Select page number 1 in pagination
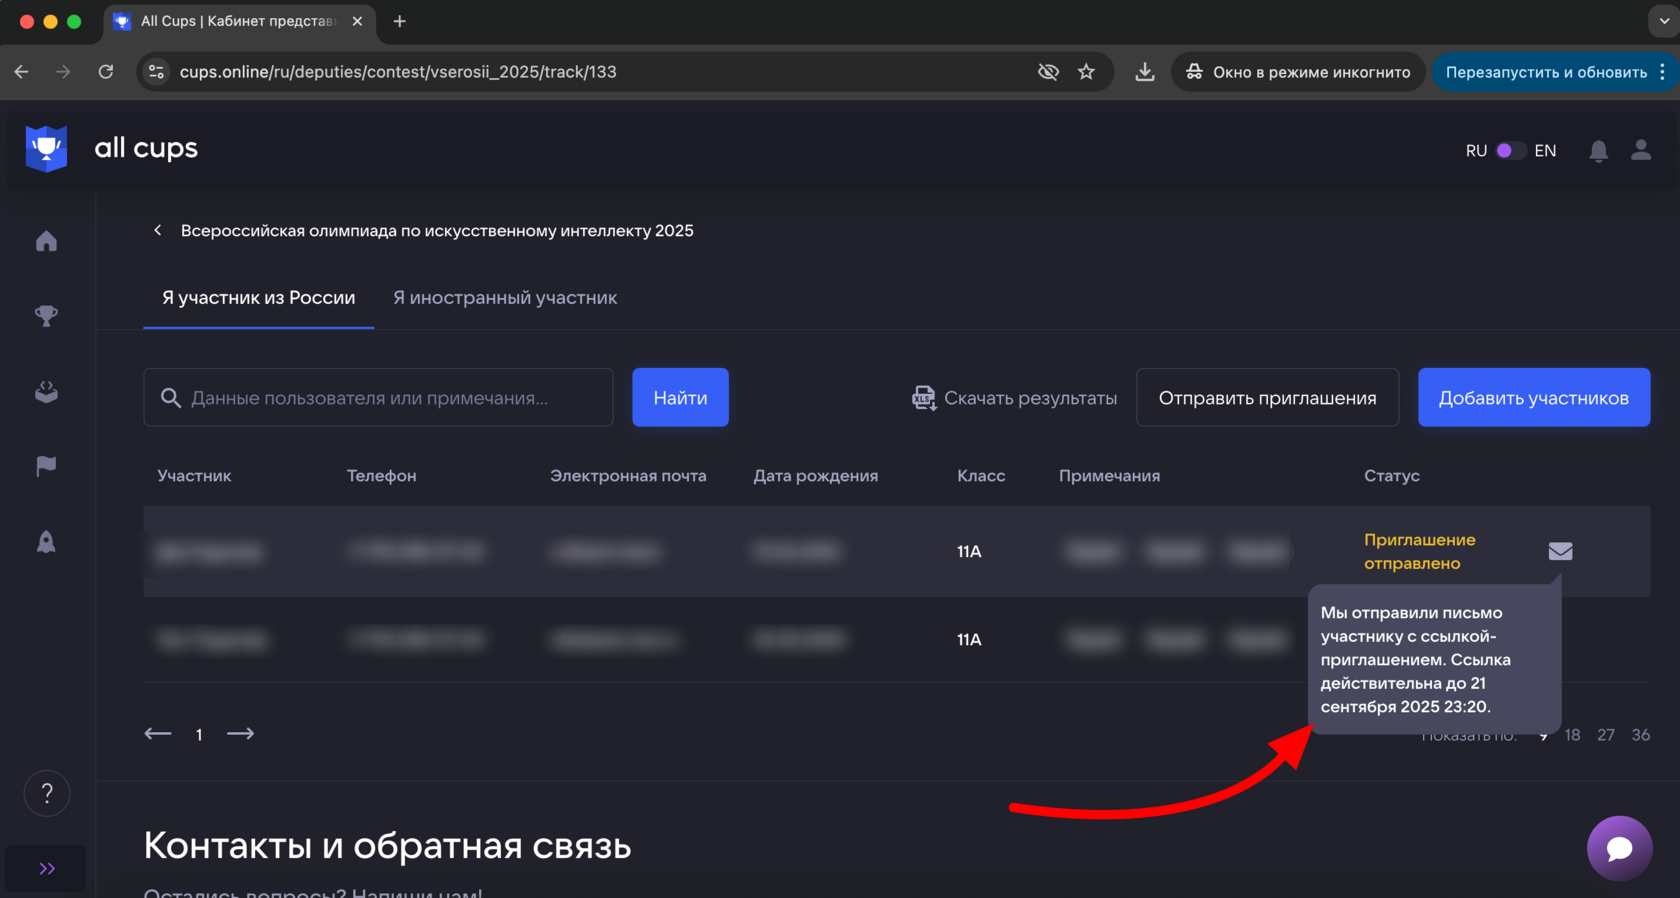This screenshot has height=898, width=1680. tap(199, 735)
